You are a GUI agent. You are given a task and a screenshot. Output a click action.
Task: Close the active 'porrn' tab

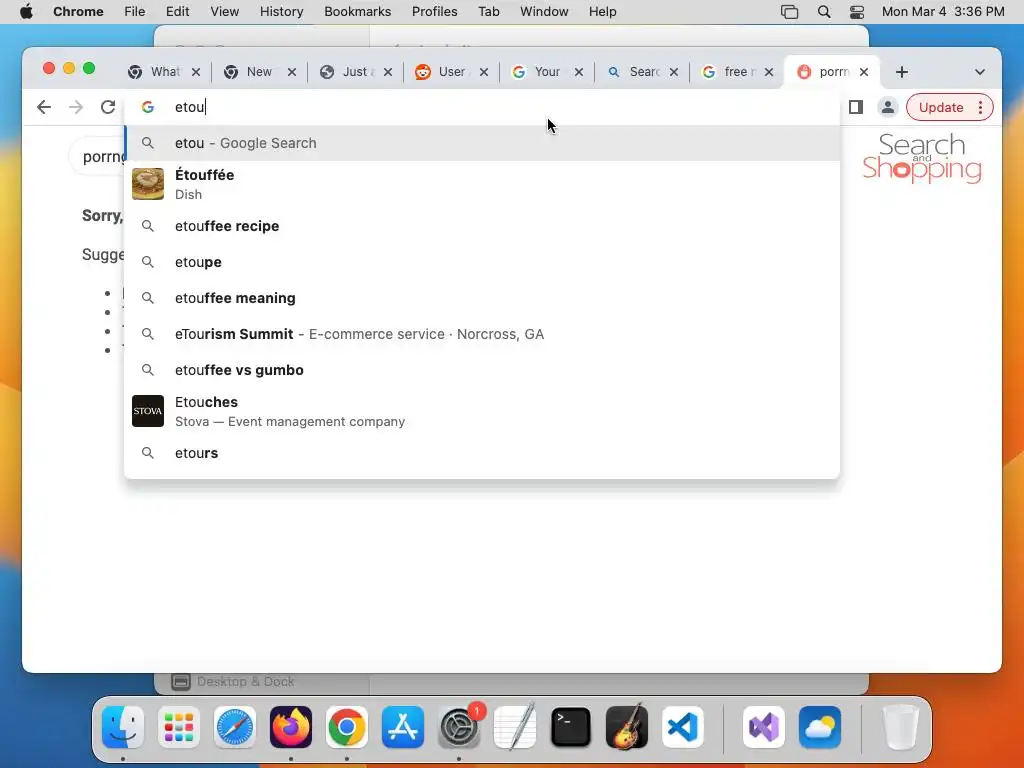click(864, 72)
